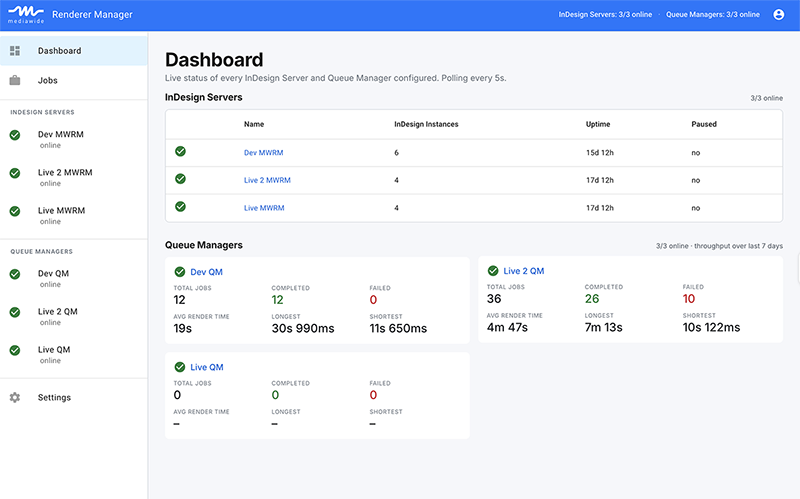Viewport: 800px width, 499px height.
Task: Click Dev QM total jobs value 12
Action: pyautogui.click(x=179, y=300)
